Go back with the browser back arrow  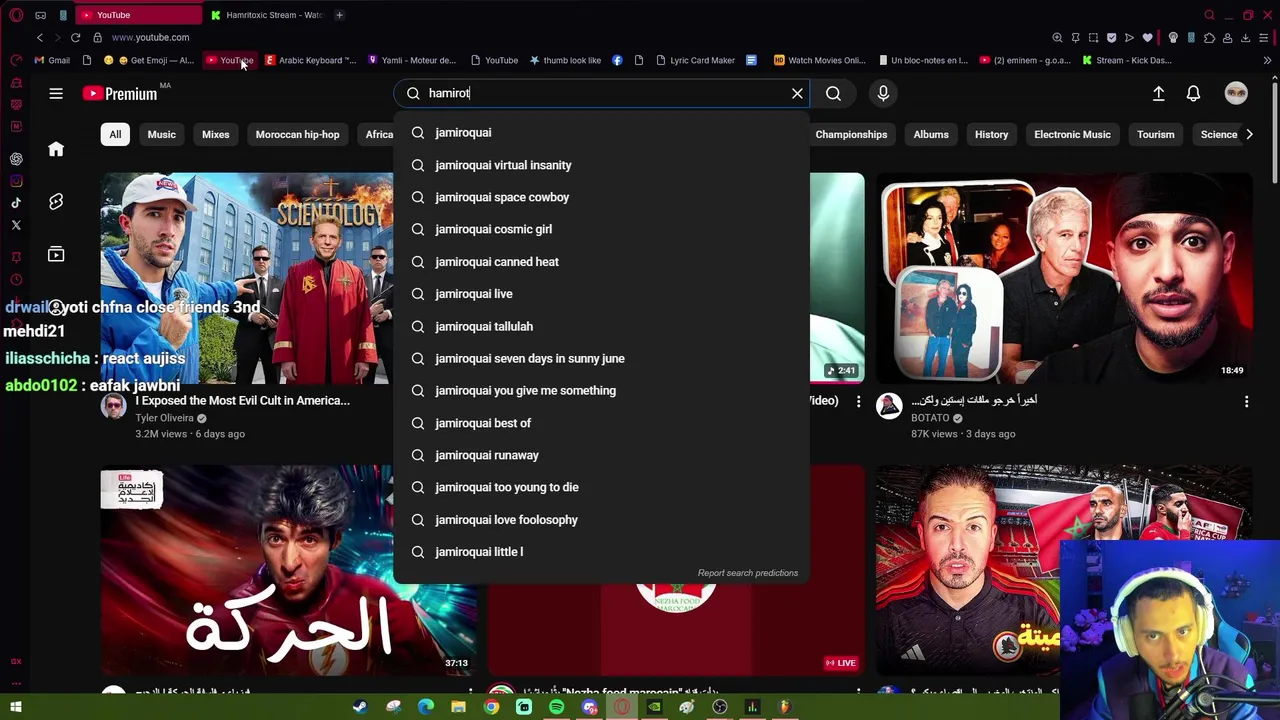click(x=39, y=37)
